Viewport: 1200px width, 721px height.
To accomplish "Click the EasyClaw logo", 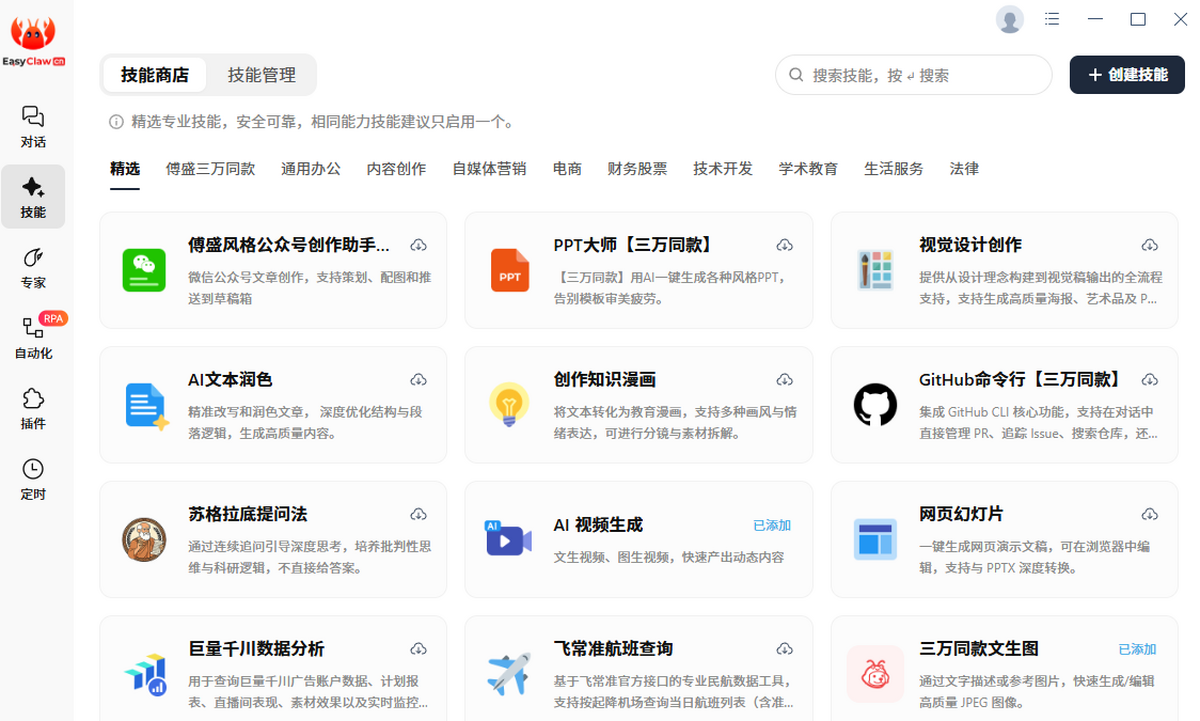I will (x=34, y=42).
